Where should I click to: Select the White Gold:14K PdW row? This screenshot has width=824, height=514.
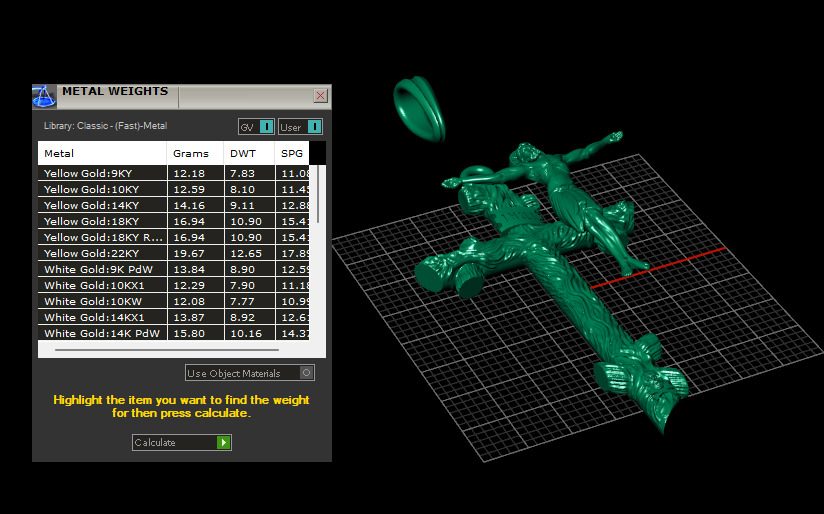173,333
